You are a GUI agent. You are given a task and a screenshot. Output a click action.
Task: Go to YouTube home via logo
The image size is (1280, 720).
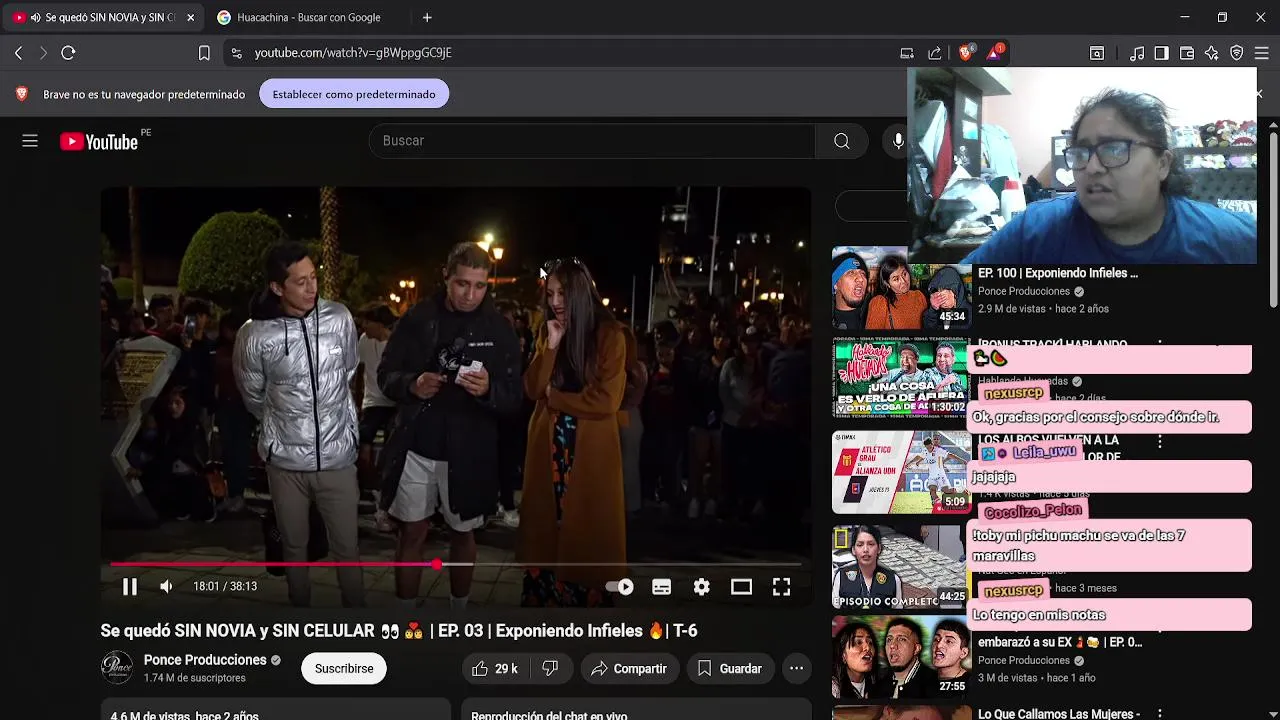98,142
